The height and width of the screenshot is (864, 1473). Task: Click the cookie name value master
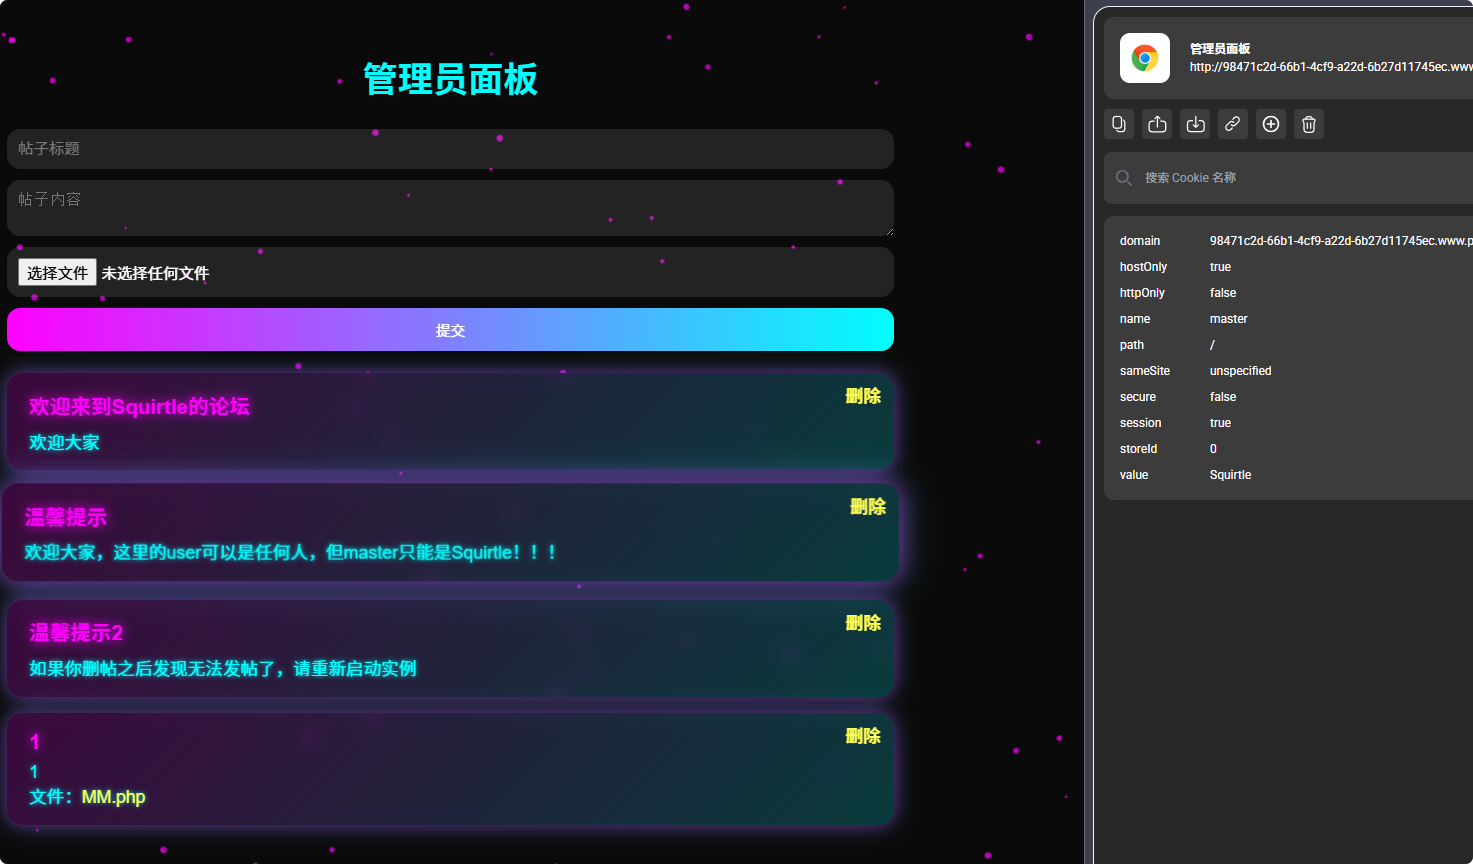click(x=1229, y=319)
